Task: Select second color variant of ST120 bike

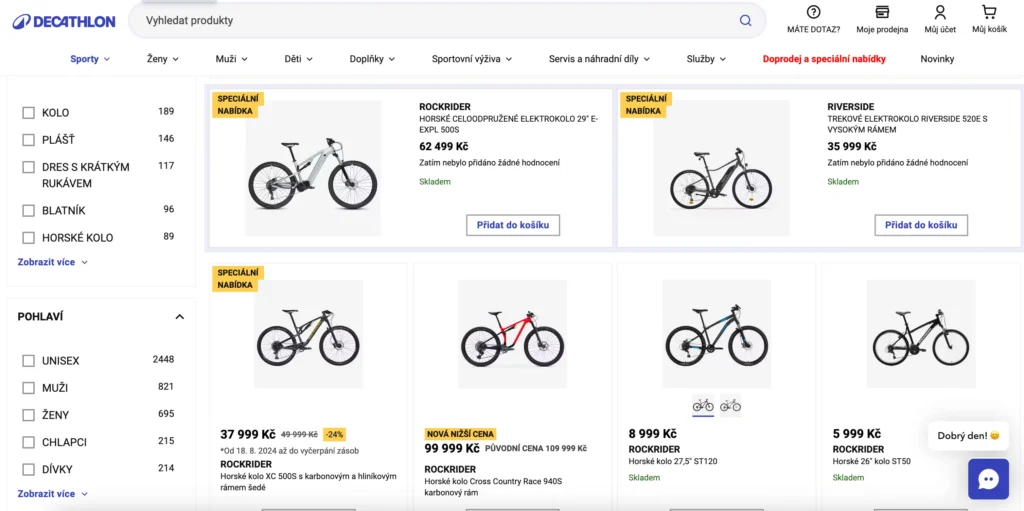Action: click(x=730, y=405)
